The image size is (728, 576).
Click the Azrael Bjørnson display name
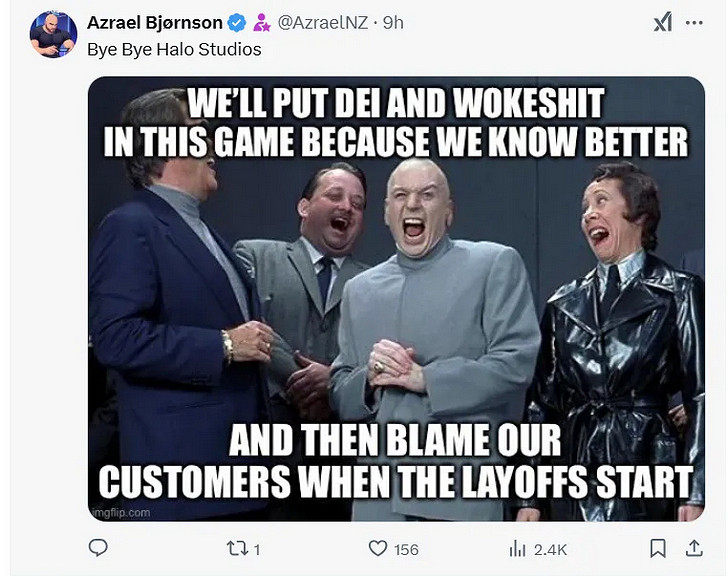(155, 22)
